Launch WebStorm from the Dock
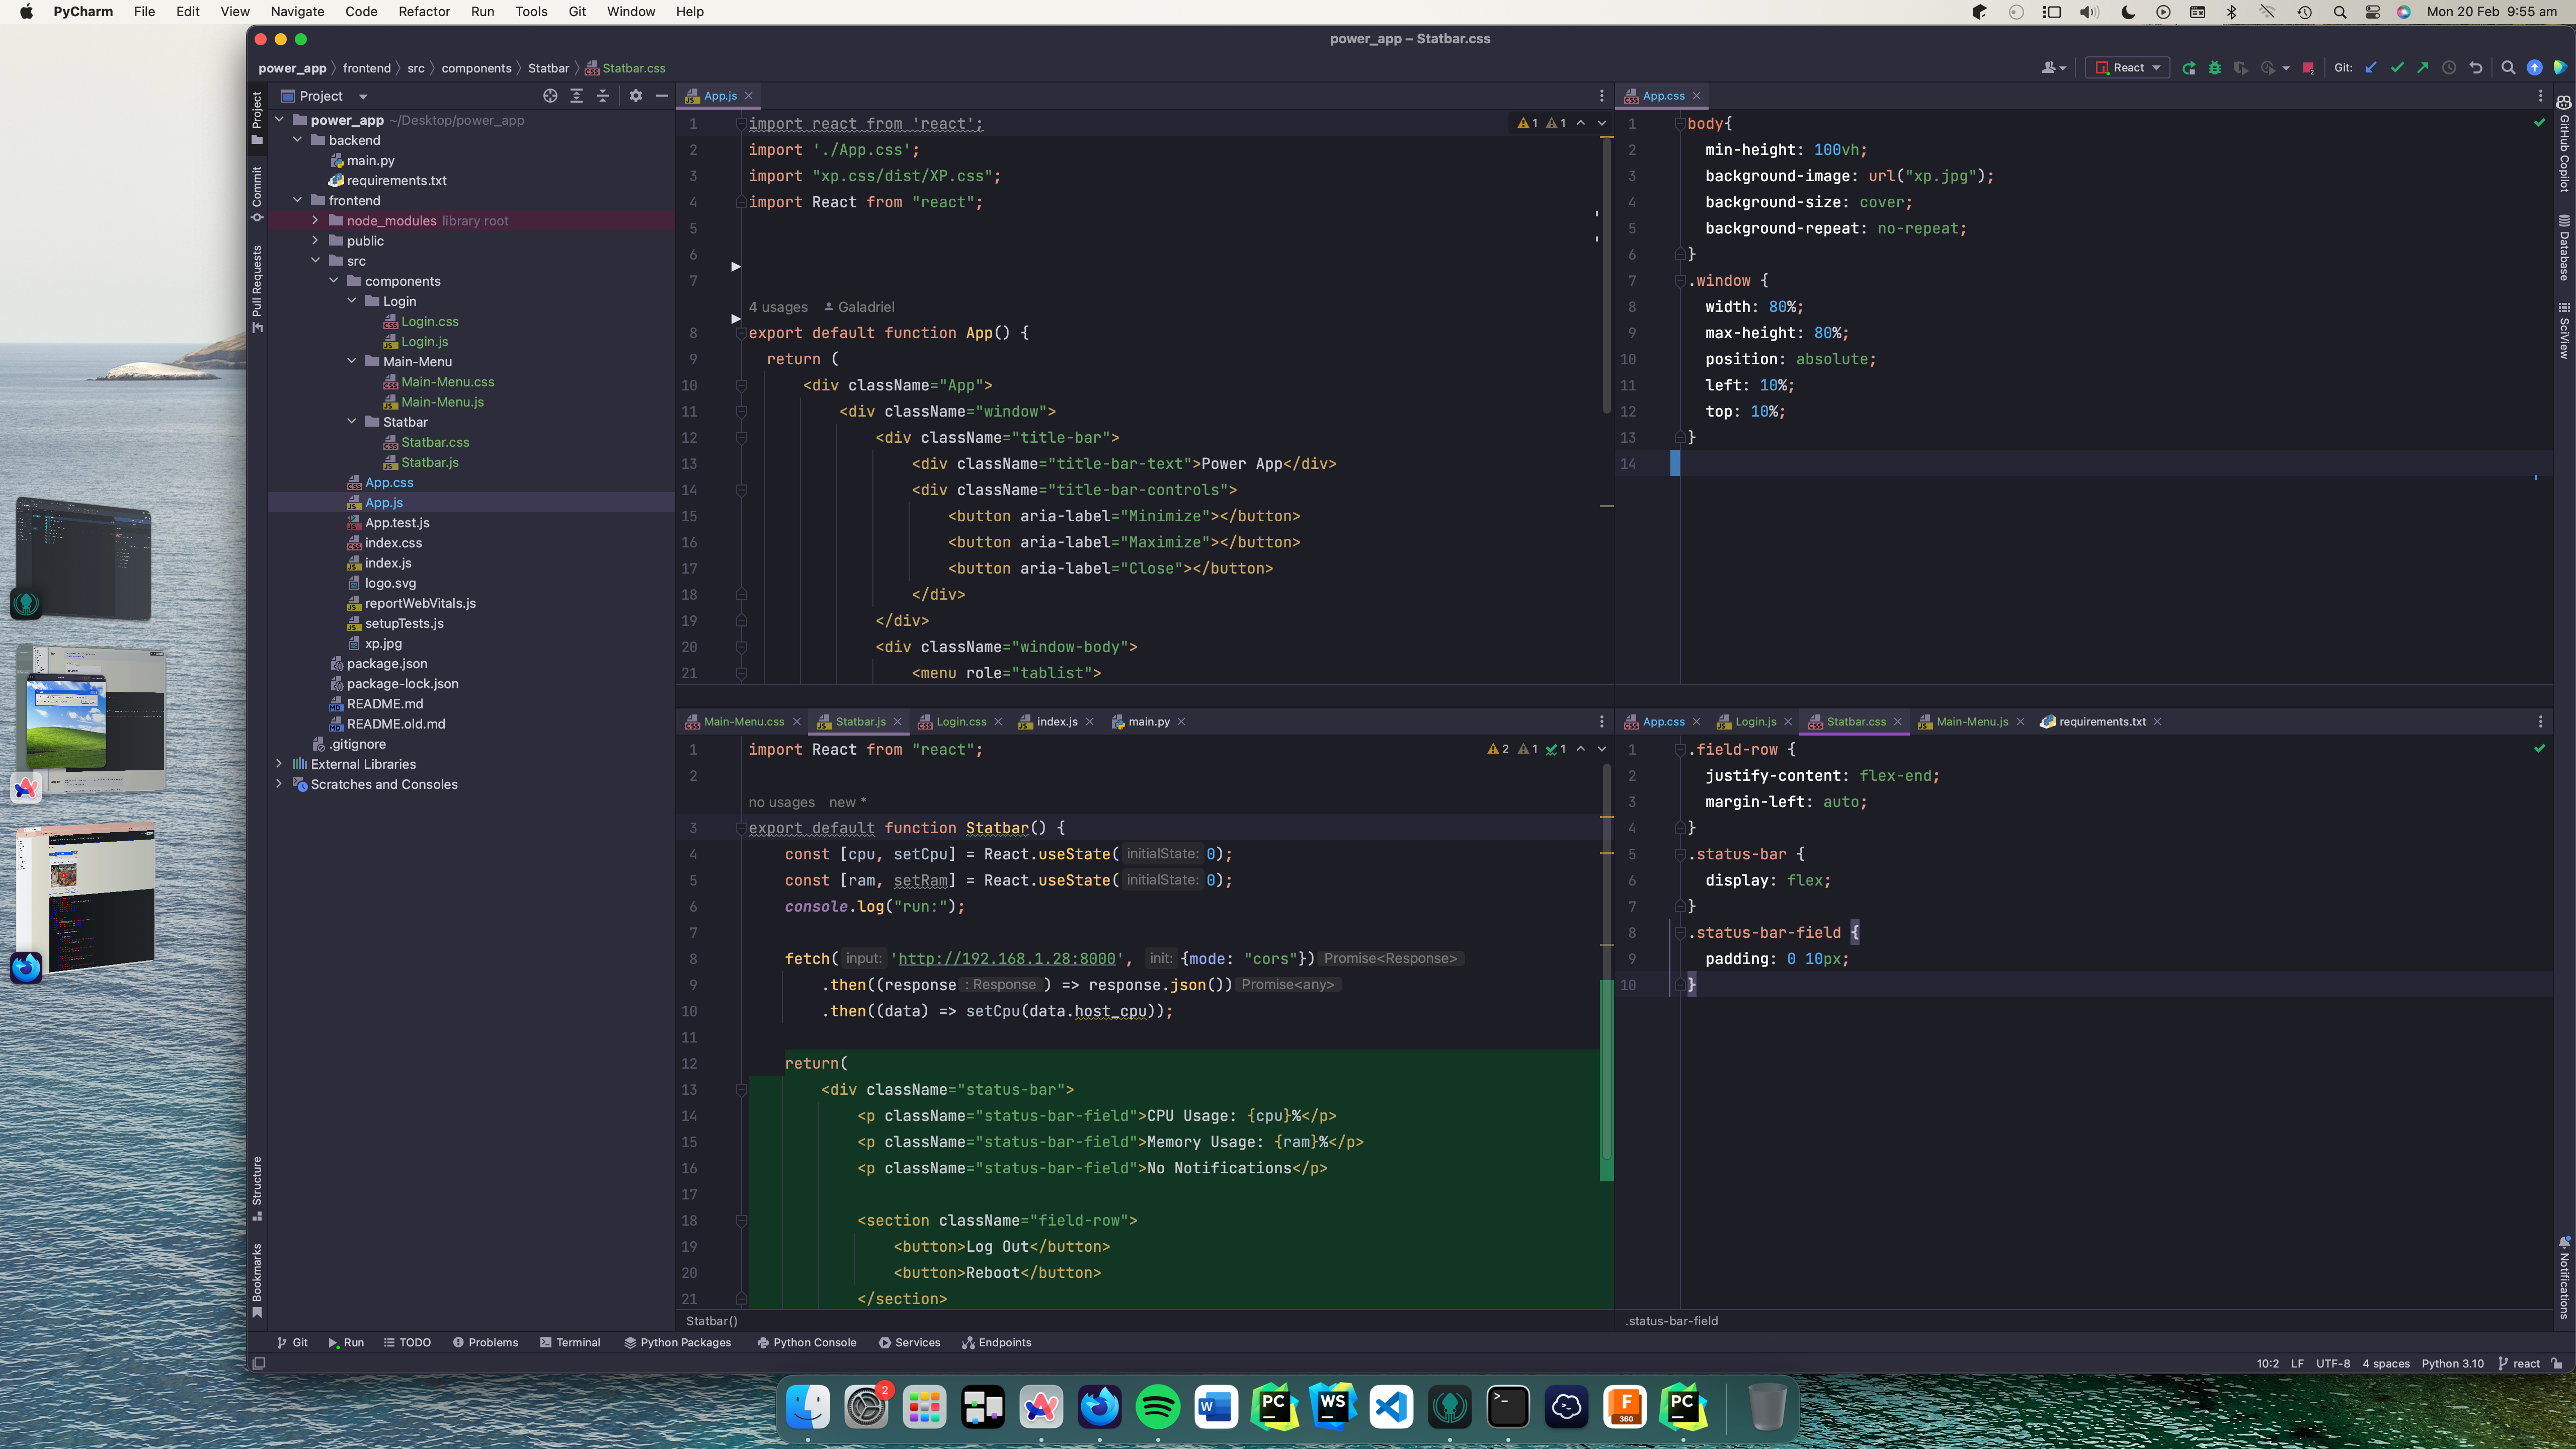Screen dimensions: 2576x1449 pos(1333,1407)
